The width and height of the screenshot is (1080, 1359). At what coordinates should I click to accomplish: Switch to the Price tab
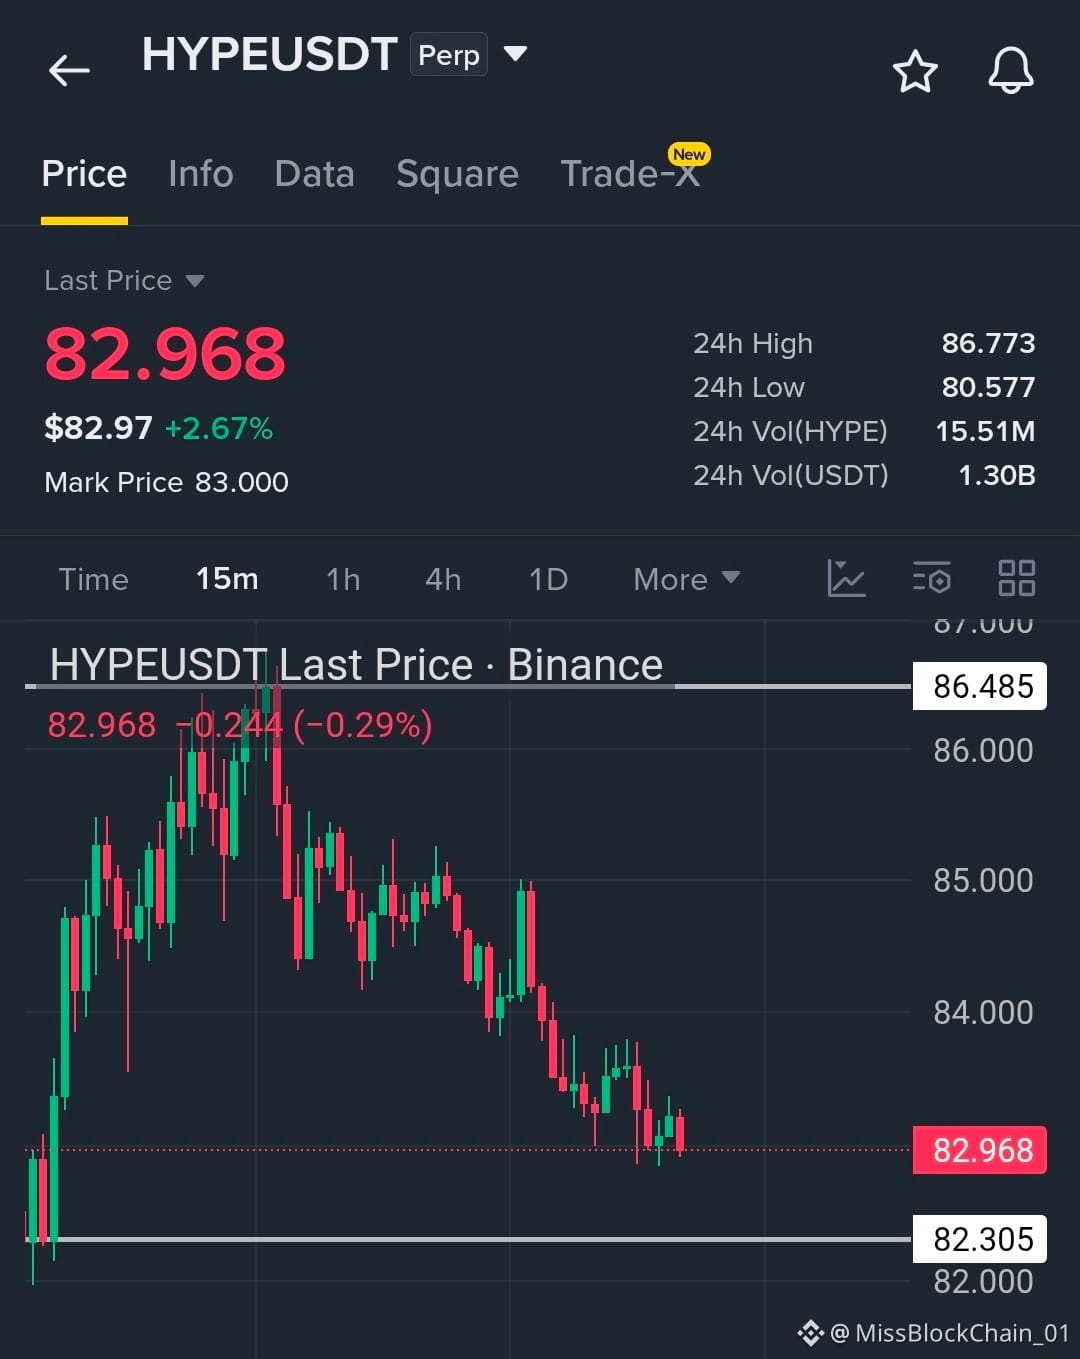click(84, 174)
